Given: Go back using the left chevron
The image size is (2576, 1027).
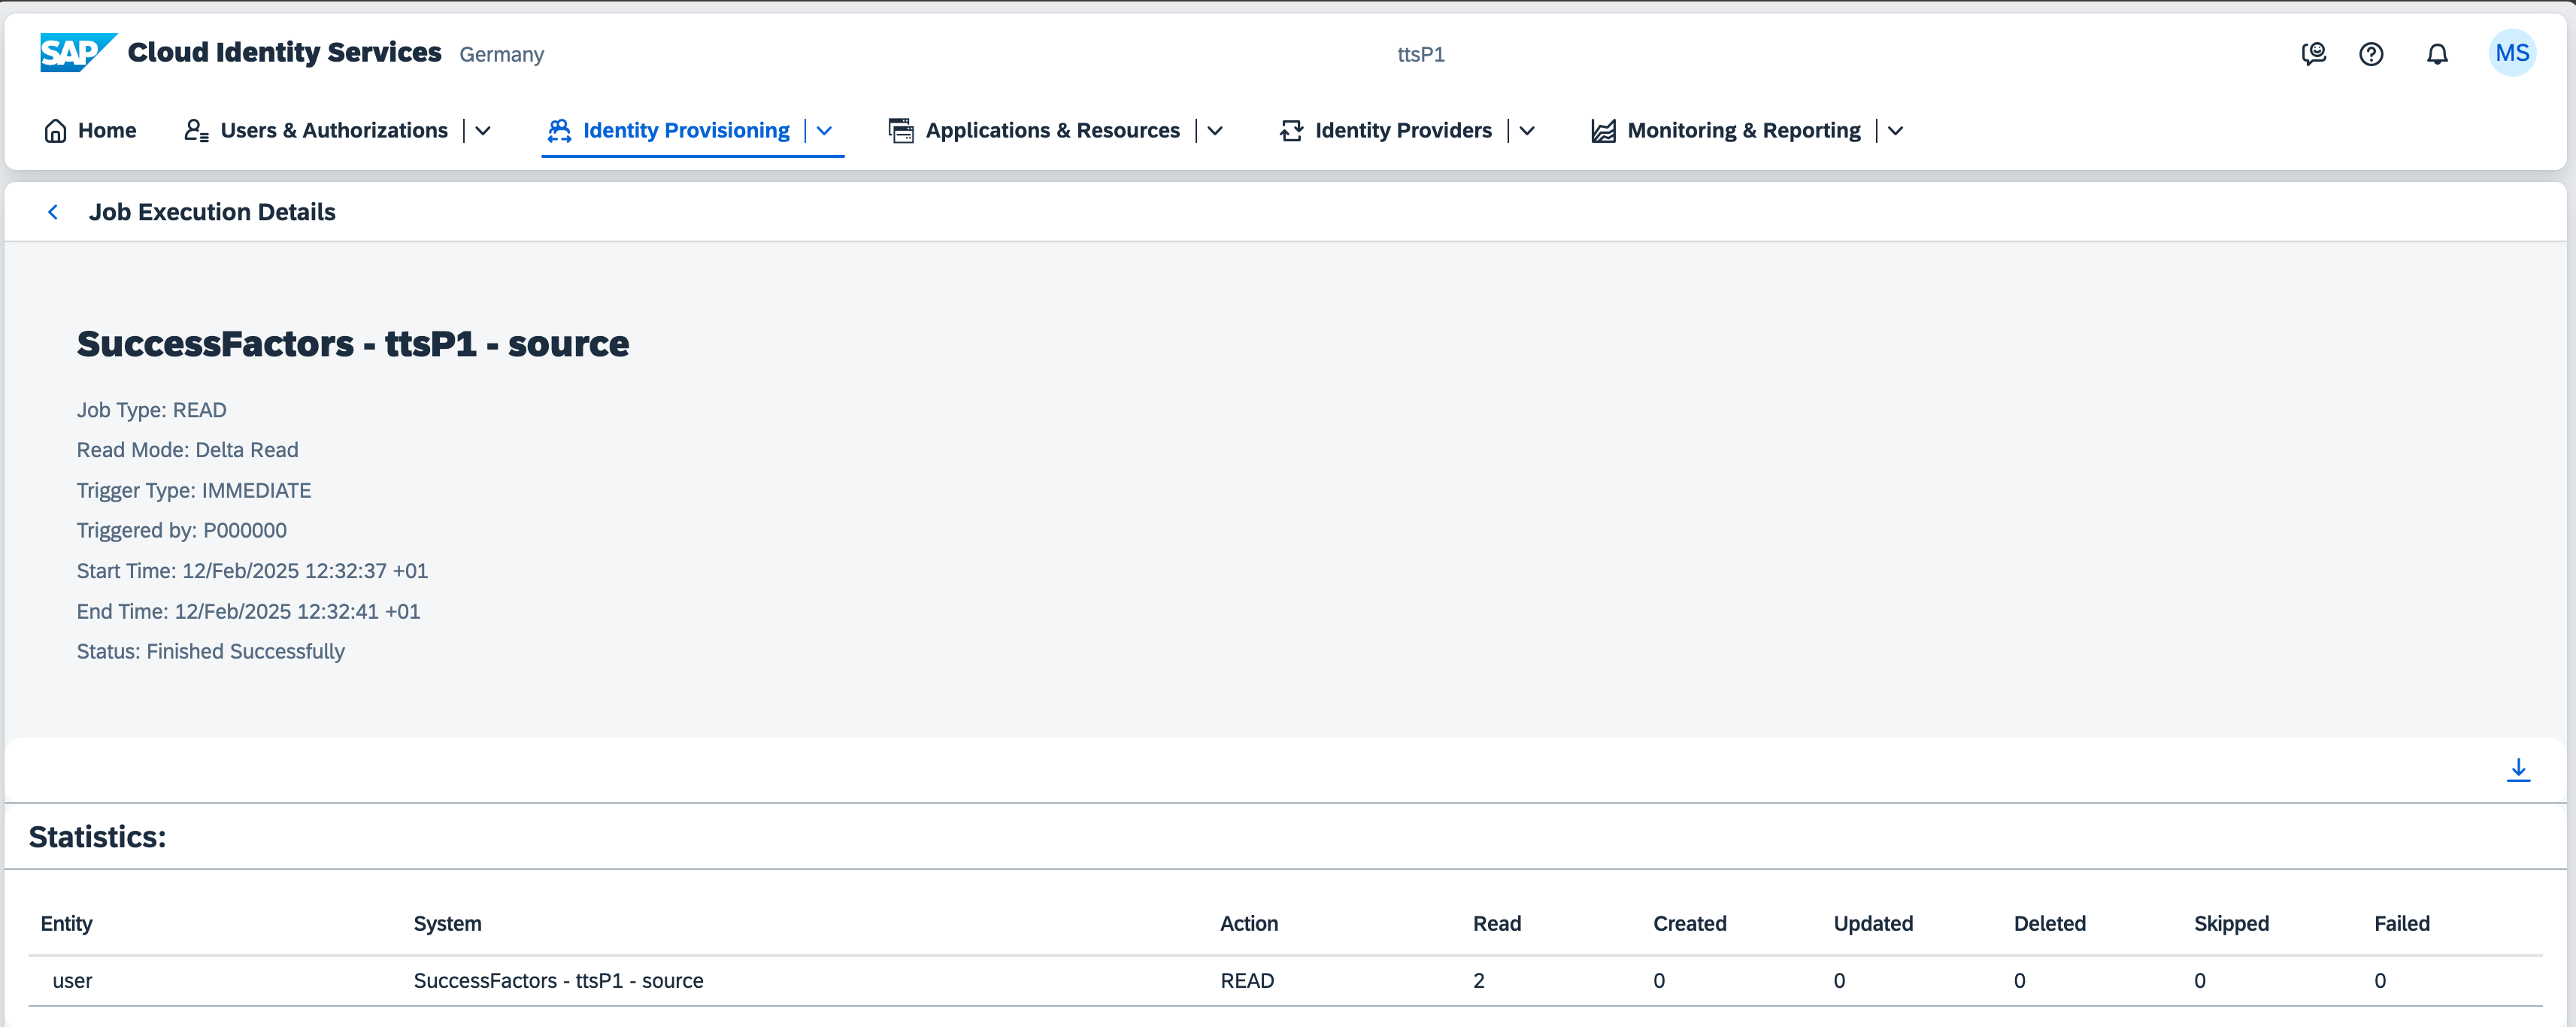Looking at the screenshot, I should pyautogui.click(x=53, y=212).
